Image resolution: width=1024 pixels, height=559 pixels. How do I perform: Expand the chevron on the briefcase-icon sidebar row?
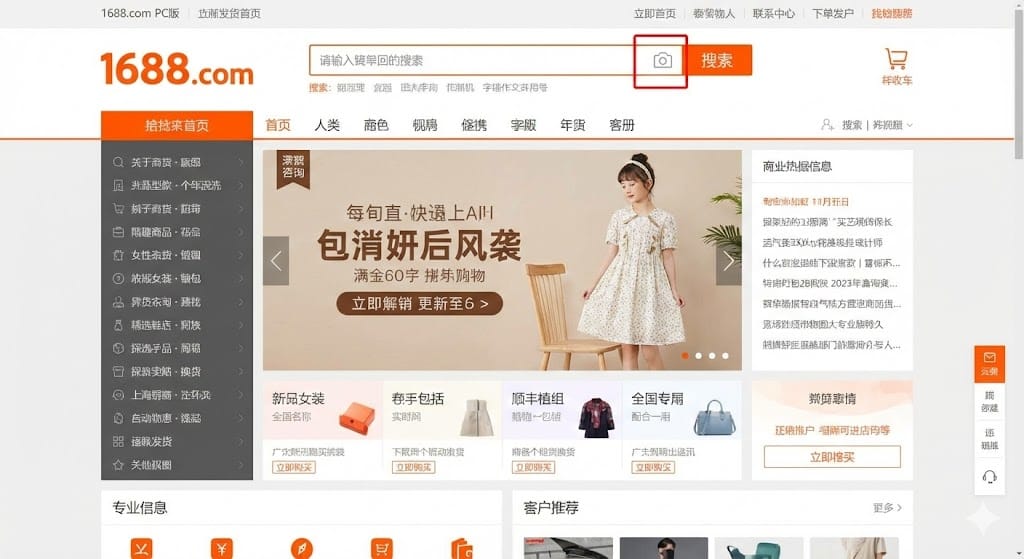[x=241, y=232]
